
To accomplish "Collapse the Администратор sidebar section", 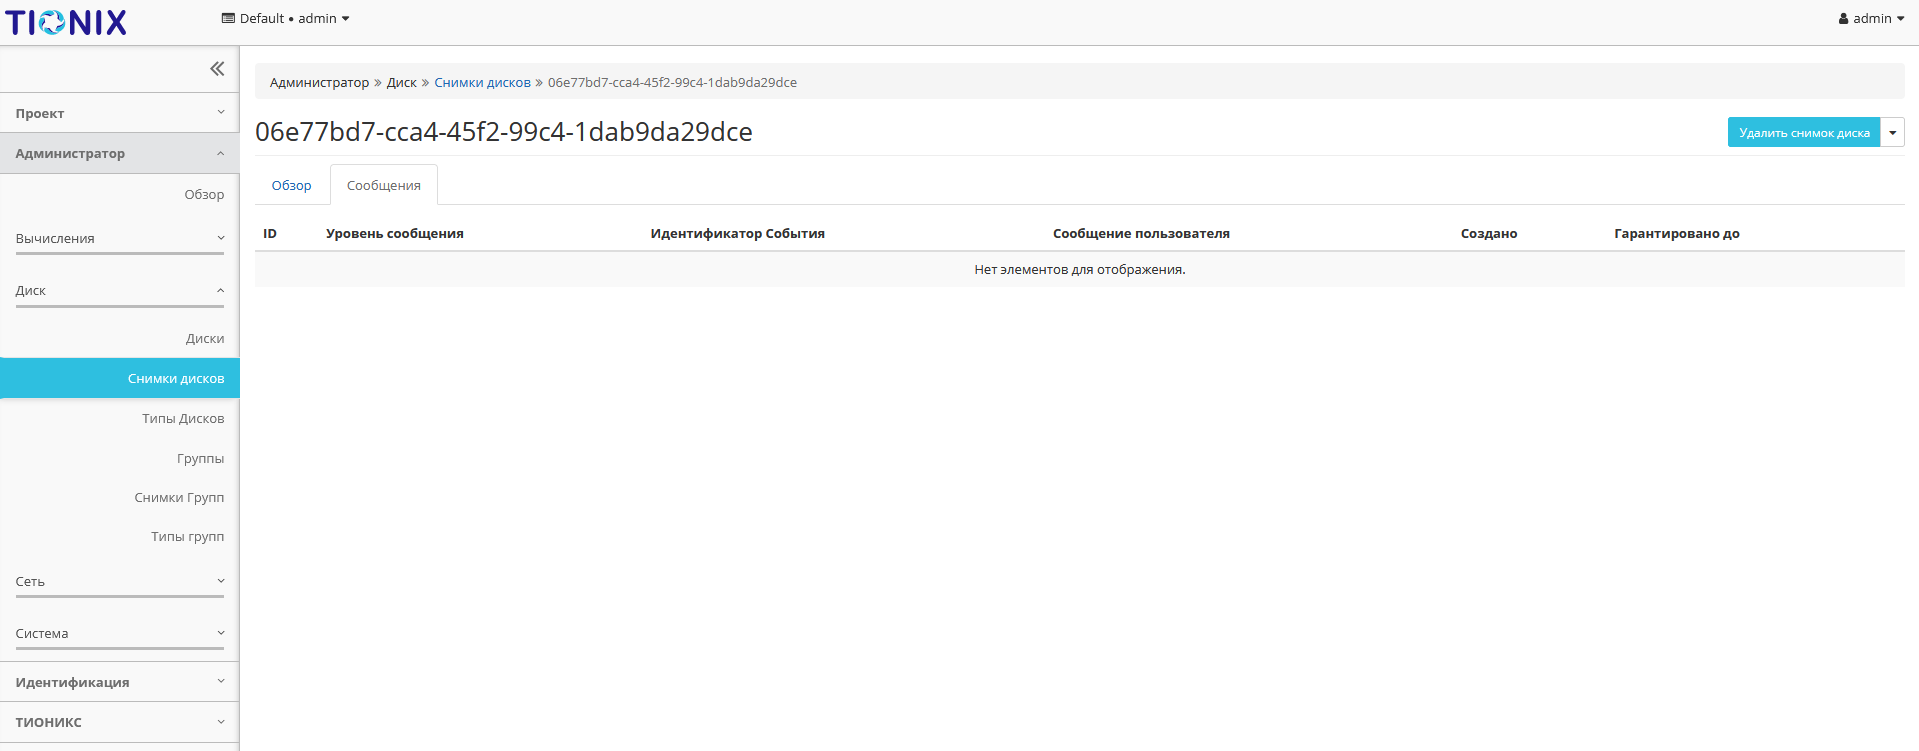I will 120,154.
